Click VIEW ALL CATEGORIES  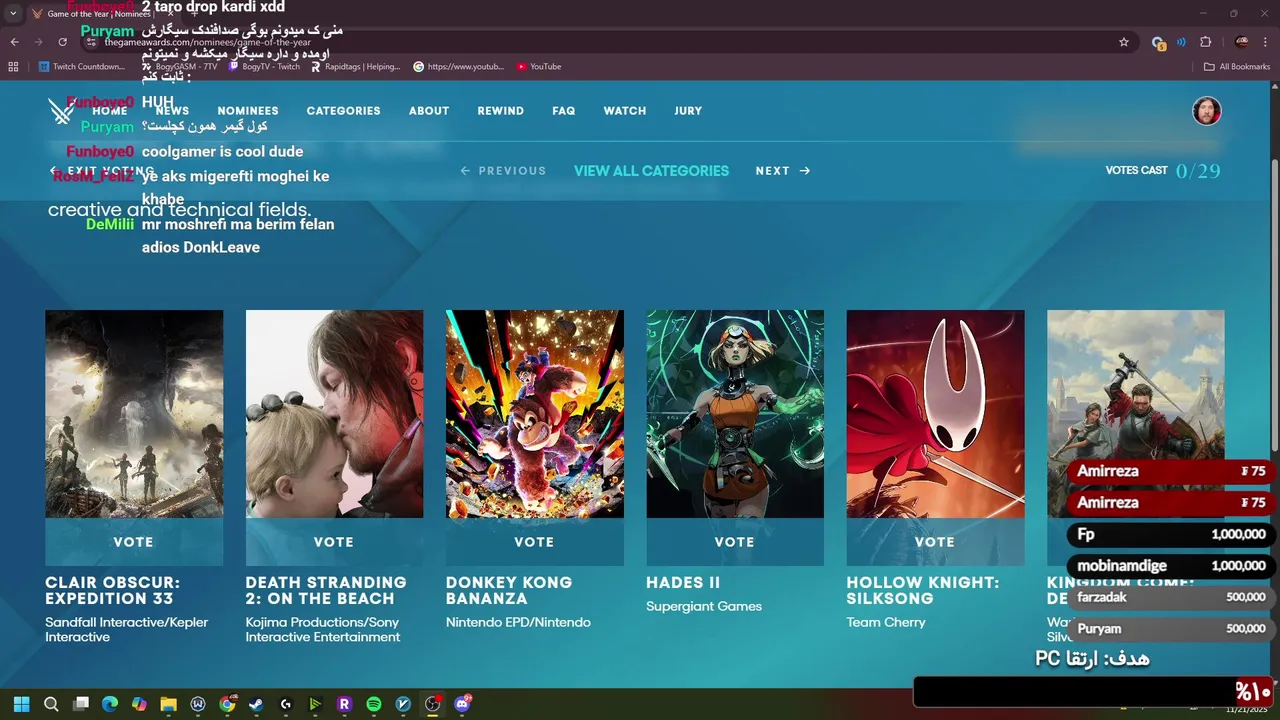[651, 171]
